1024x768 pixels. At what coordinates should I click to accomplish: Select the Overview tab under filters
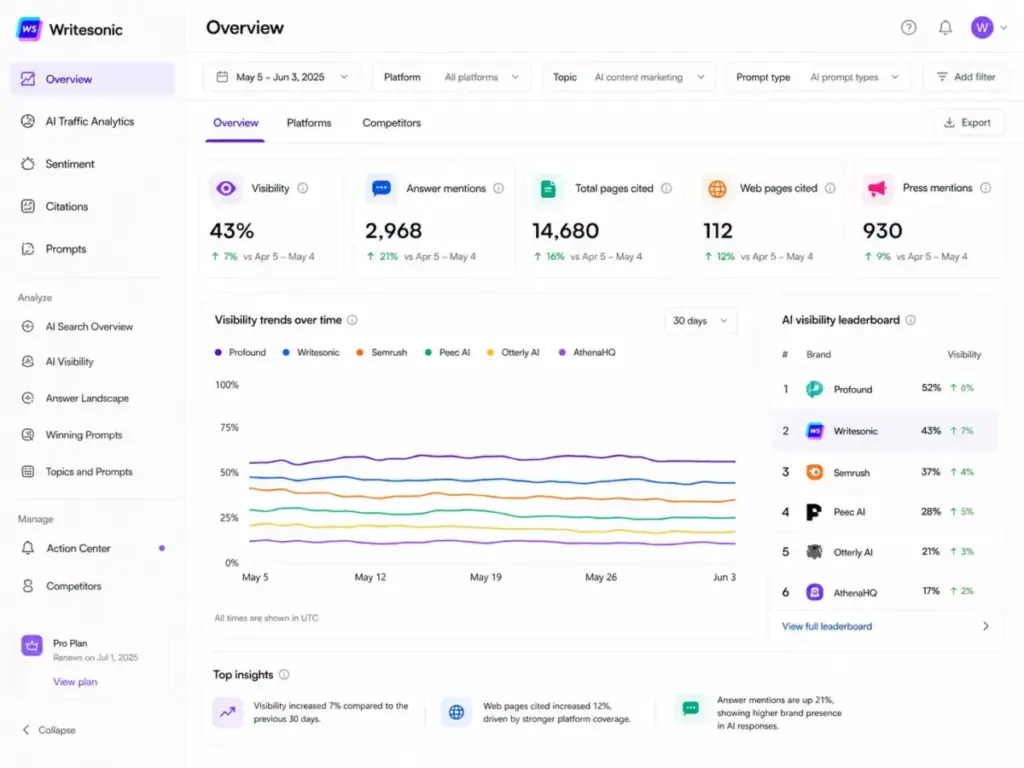[x=236, y=123]
